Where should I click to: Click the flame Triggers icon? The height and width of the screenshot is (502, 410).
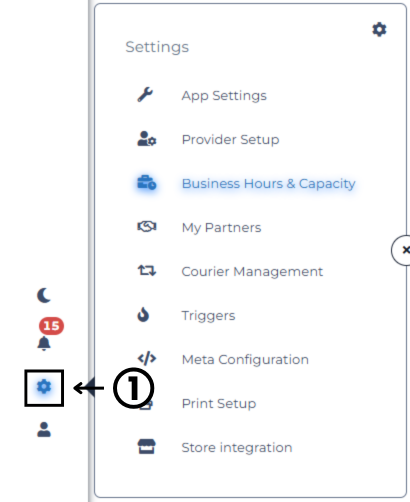coord(143,315)
